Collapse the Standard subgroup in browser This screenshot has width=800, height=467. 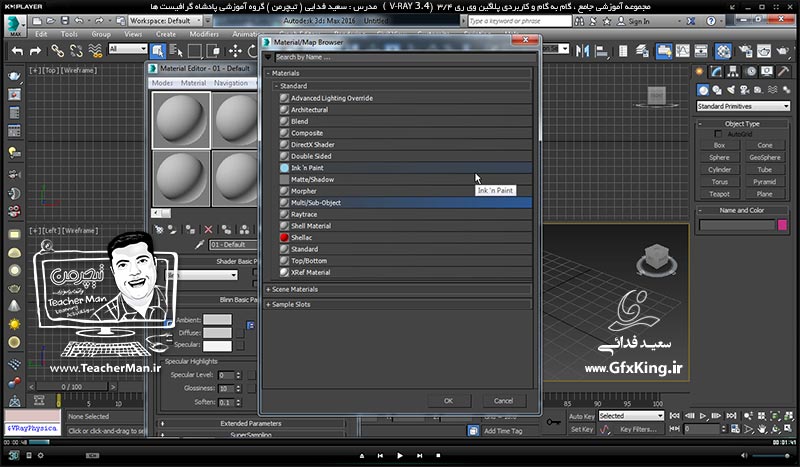[x=277, y=86]
